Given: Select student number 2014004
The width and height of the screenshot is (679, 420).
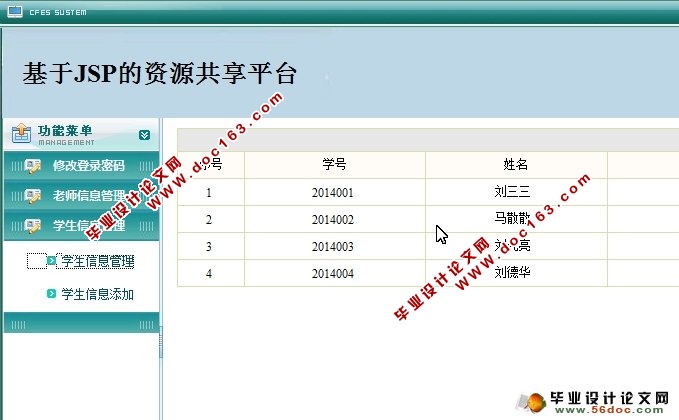Looking at the screenshot, I should (333, 273).
